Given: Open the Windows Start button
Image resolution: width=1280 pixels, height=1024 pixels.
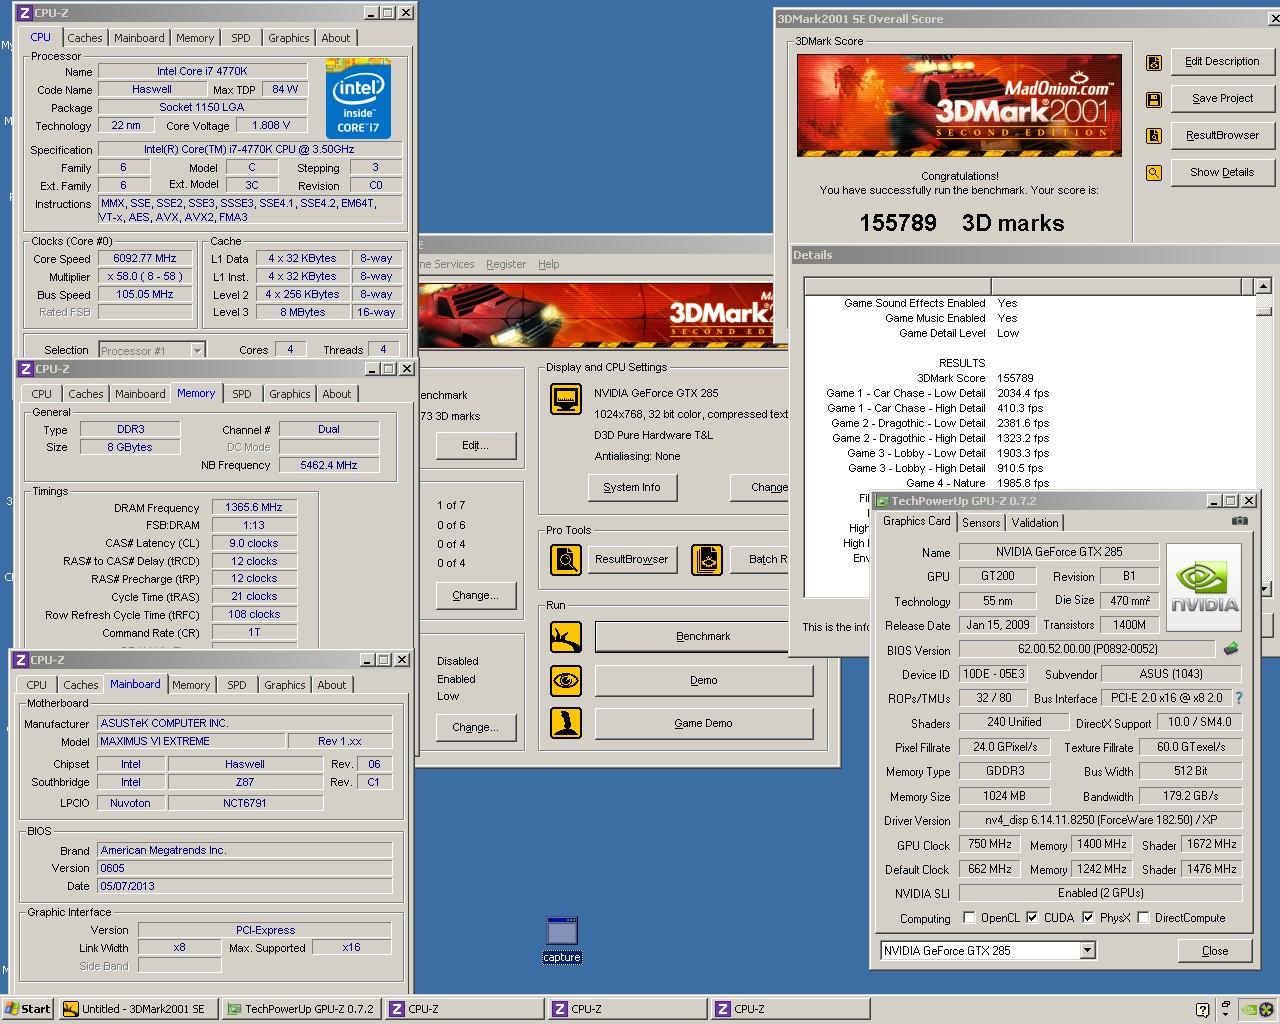Looking at the screenshot, I should (x=28, y=1009).
